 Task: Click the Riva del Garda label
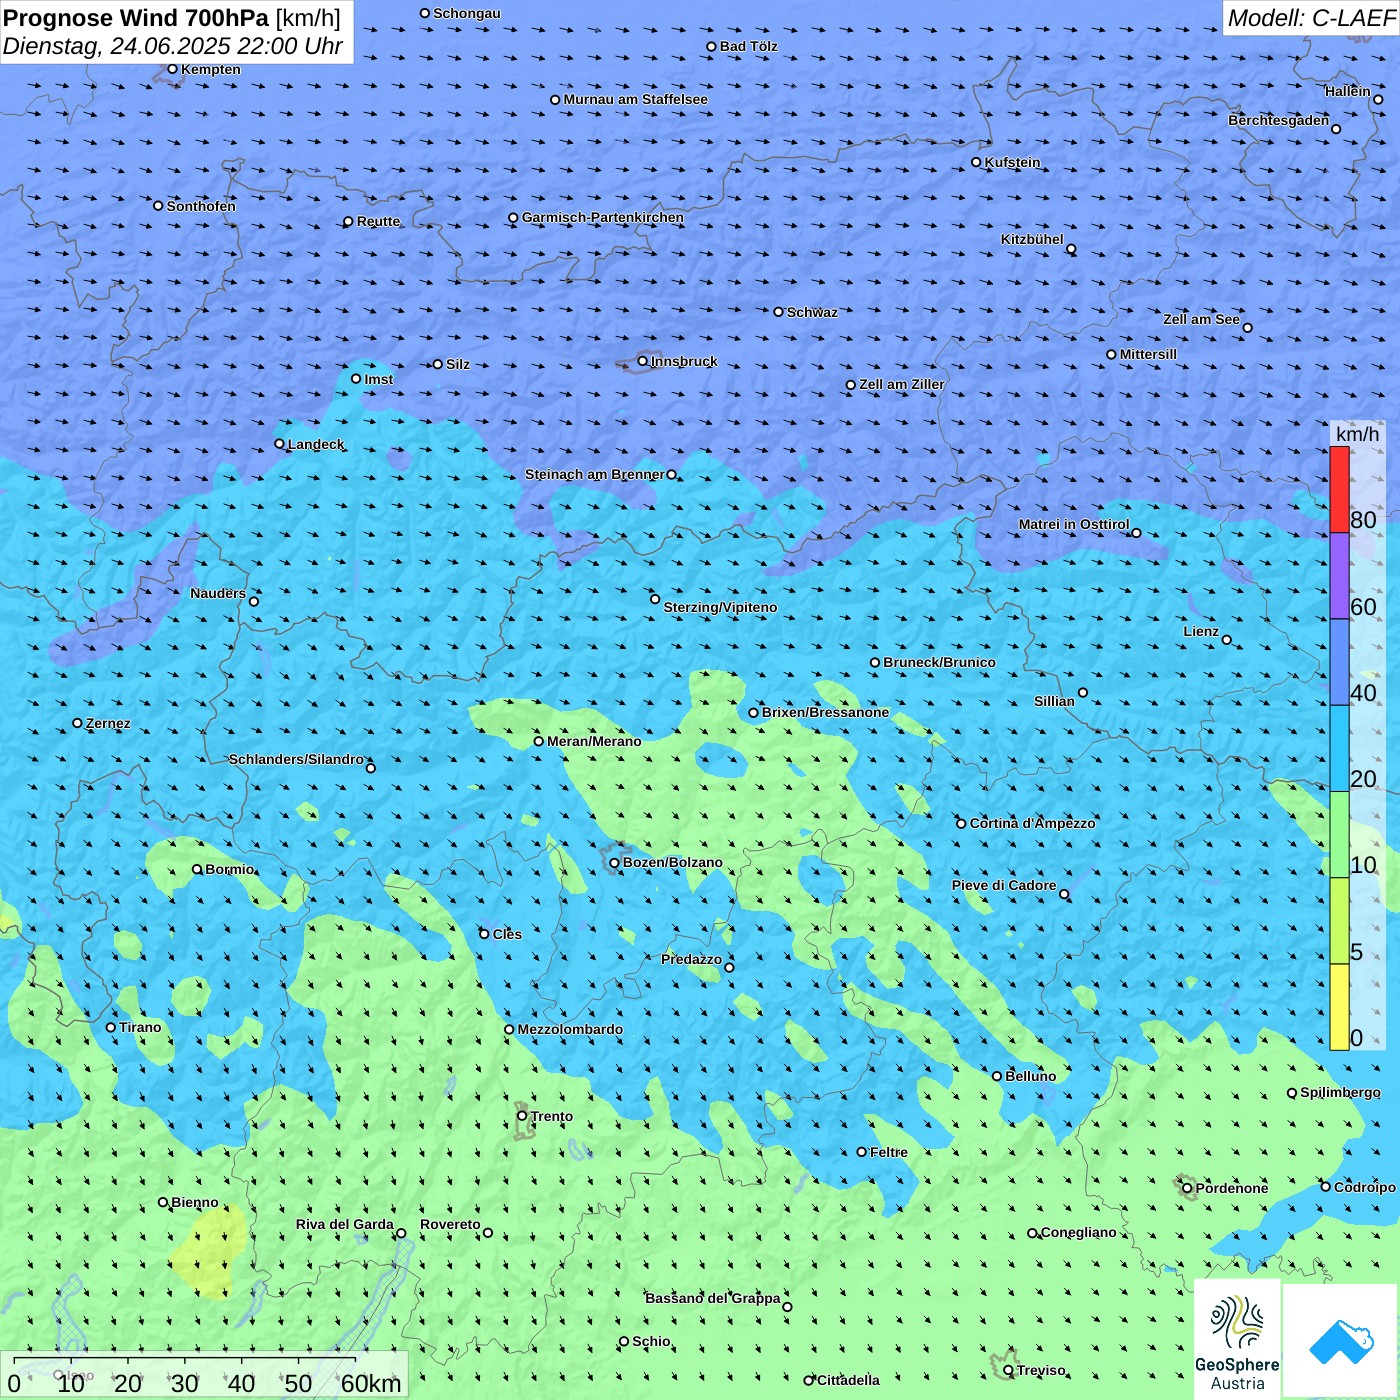pos(345,1224)
